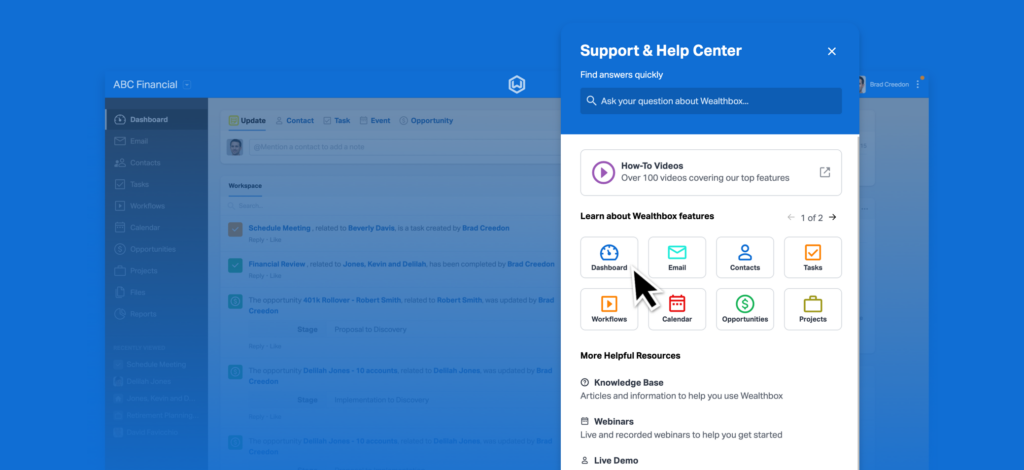1024x470 pixels.
Task: Open recently viewed Delilah Jones
Action: (x=150, y=381)
